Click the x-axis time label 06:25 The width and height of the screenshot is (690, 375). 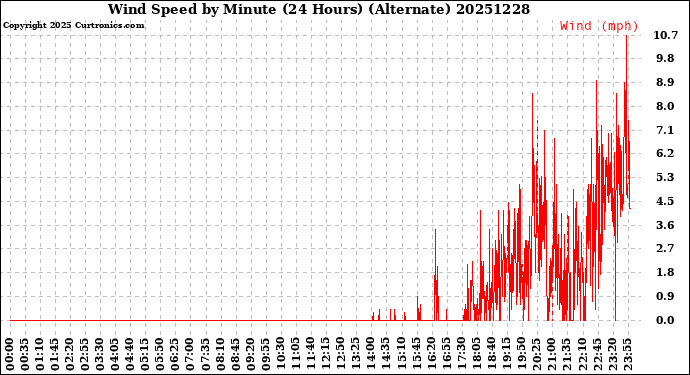pos(176,355)
